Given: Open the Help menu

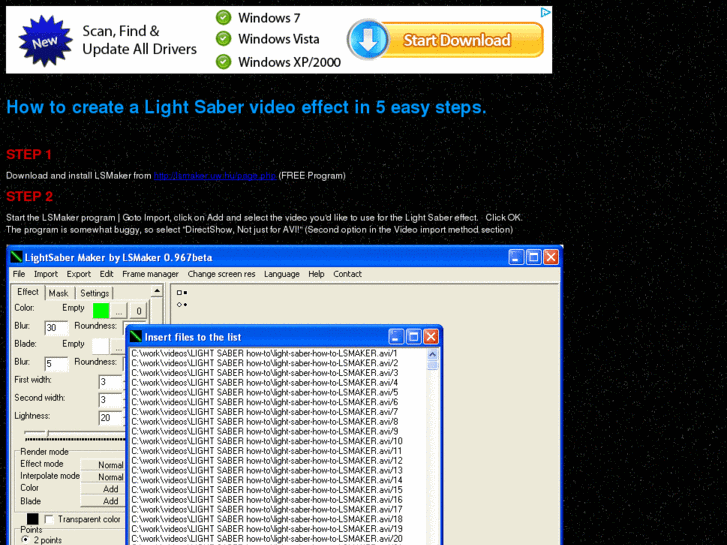Looking at the screenshot, I should (316, 274).
